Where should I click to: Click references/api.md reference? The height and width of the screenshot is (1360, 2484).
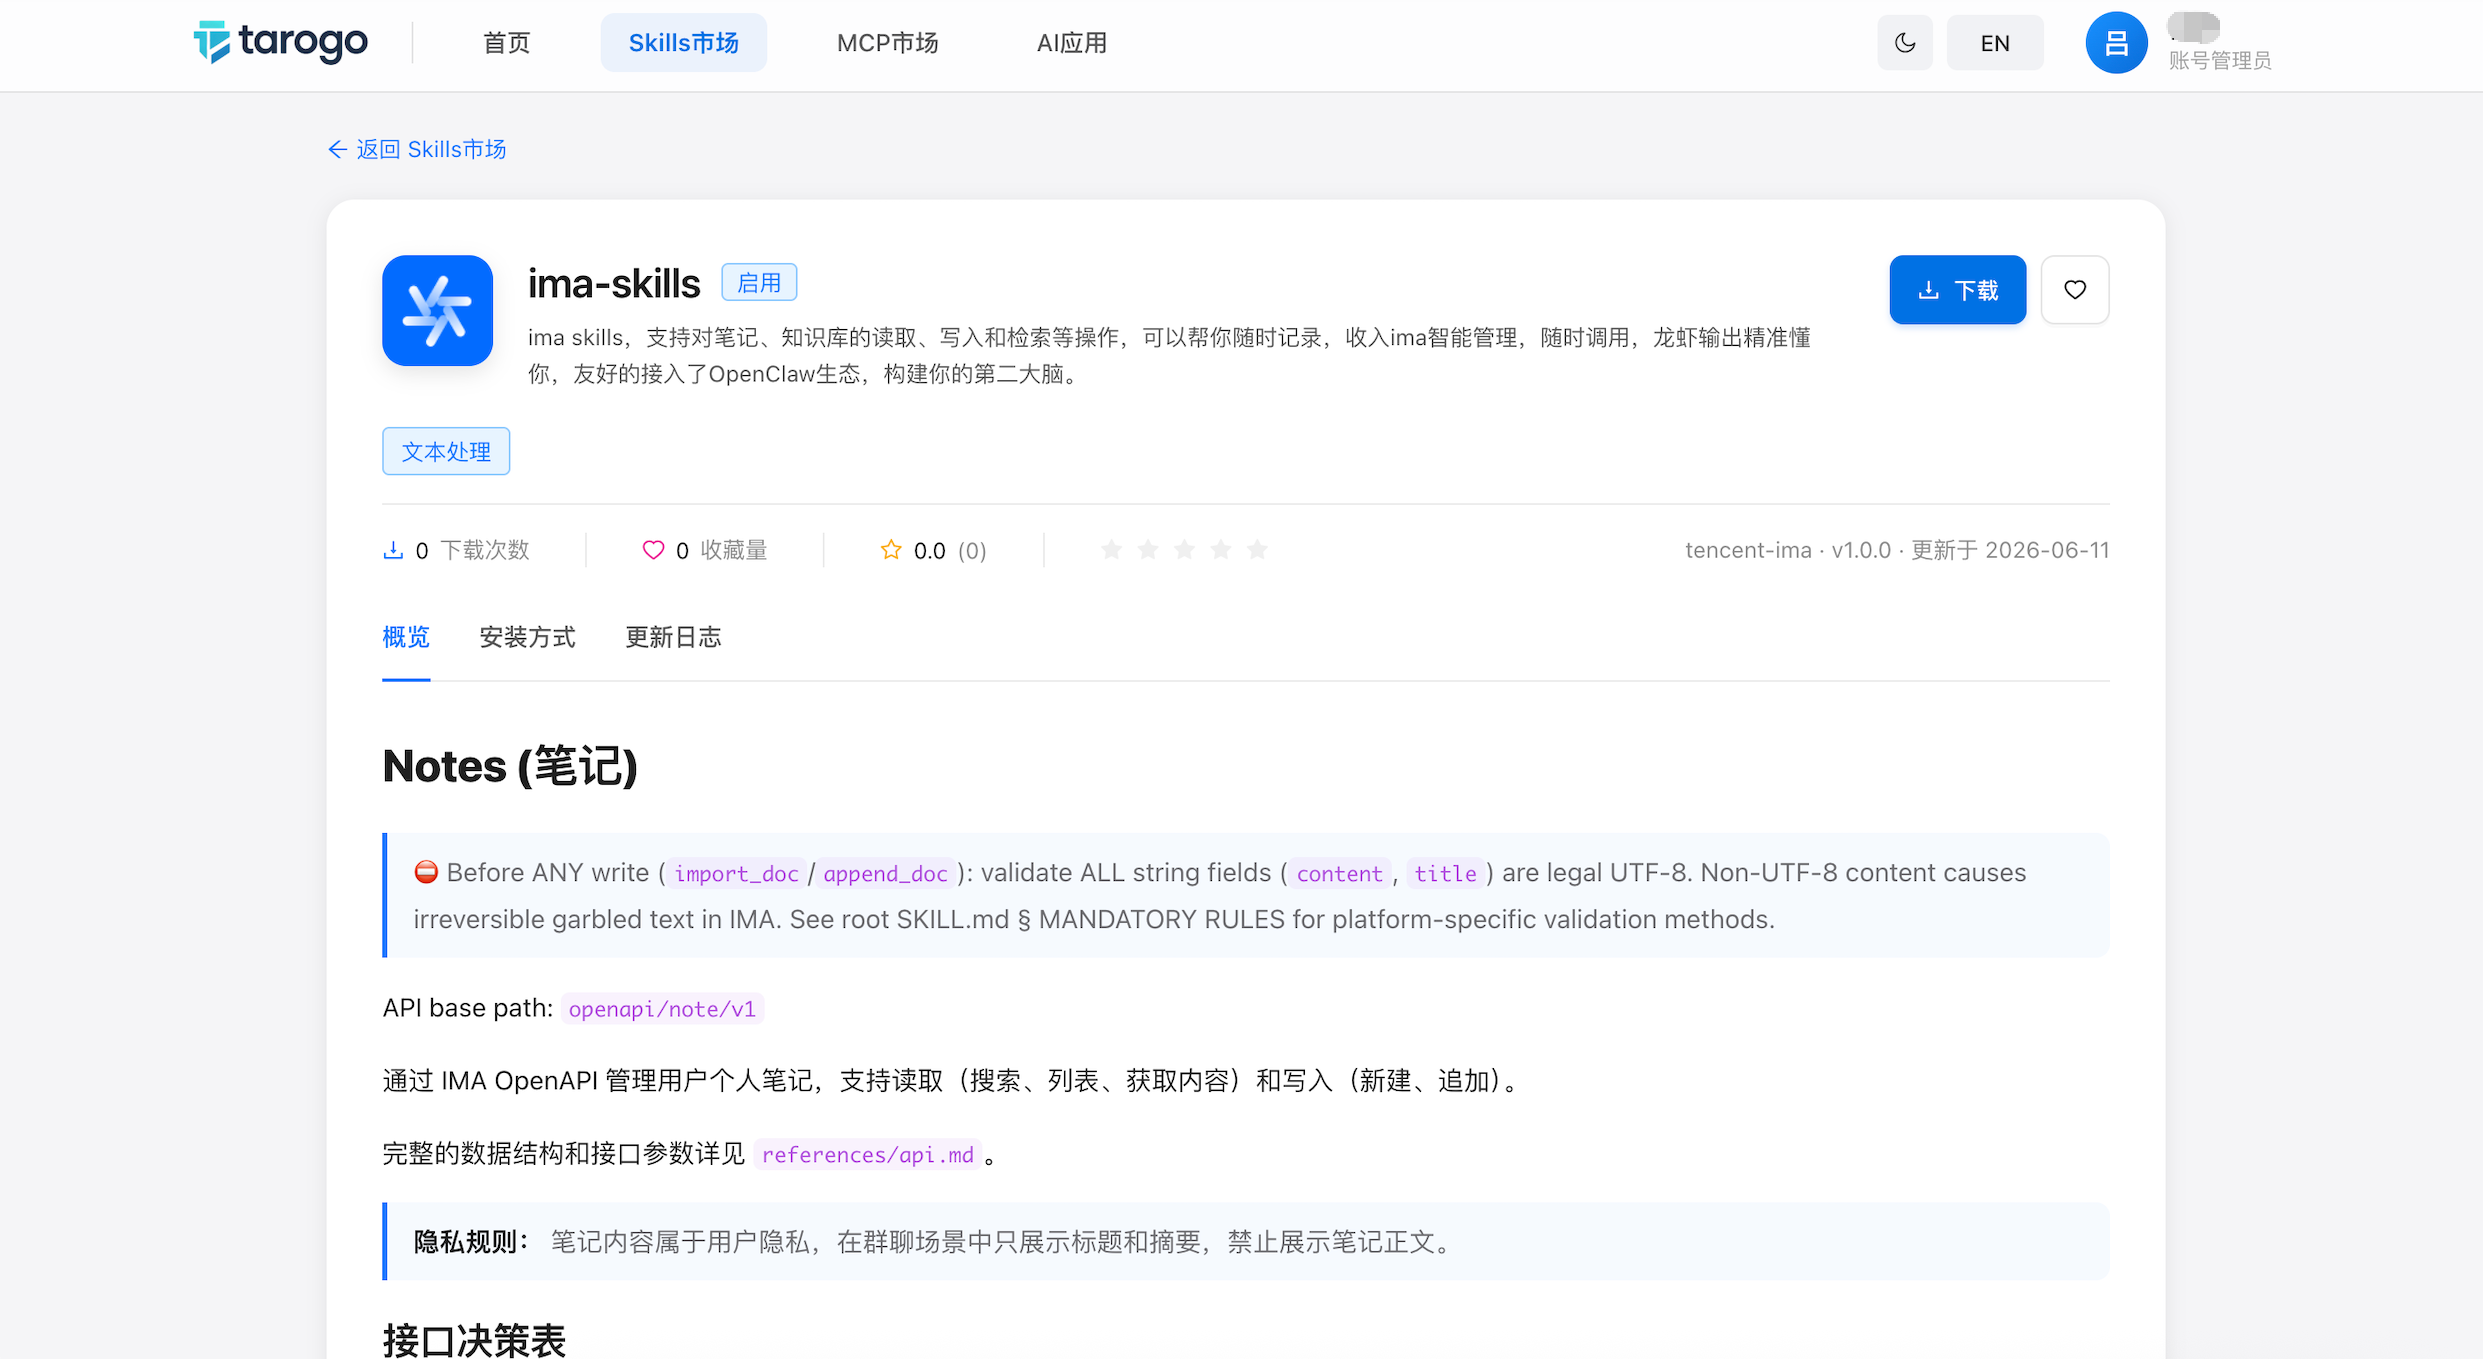pos(867,1155)
